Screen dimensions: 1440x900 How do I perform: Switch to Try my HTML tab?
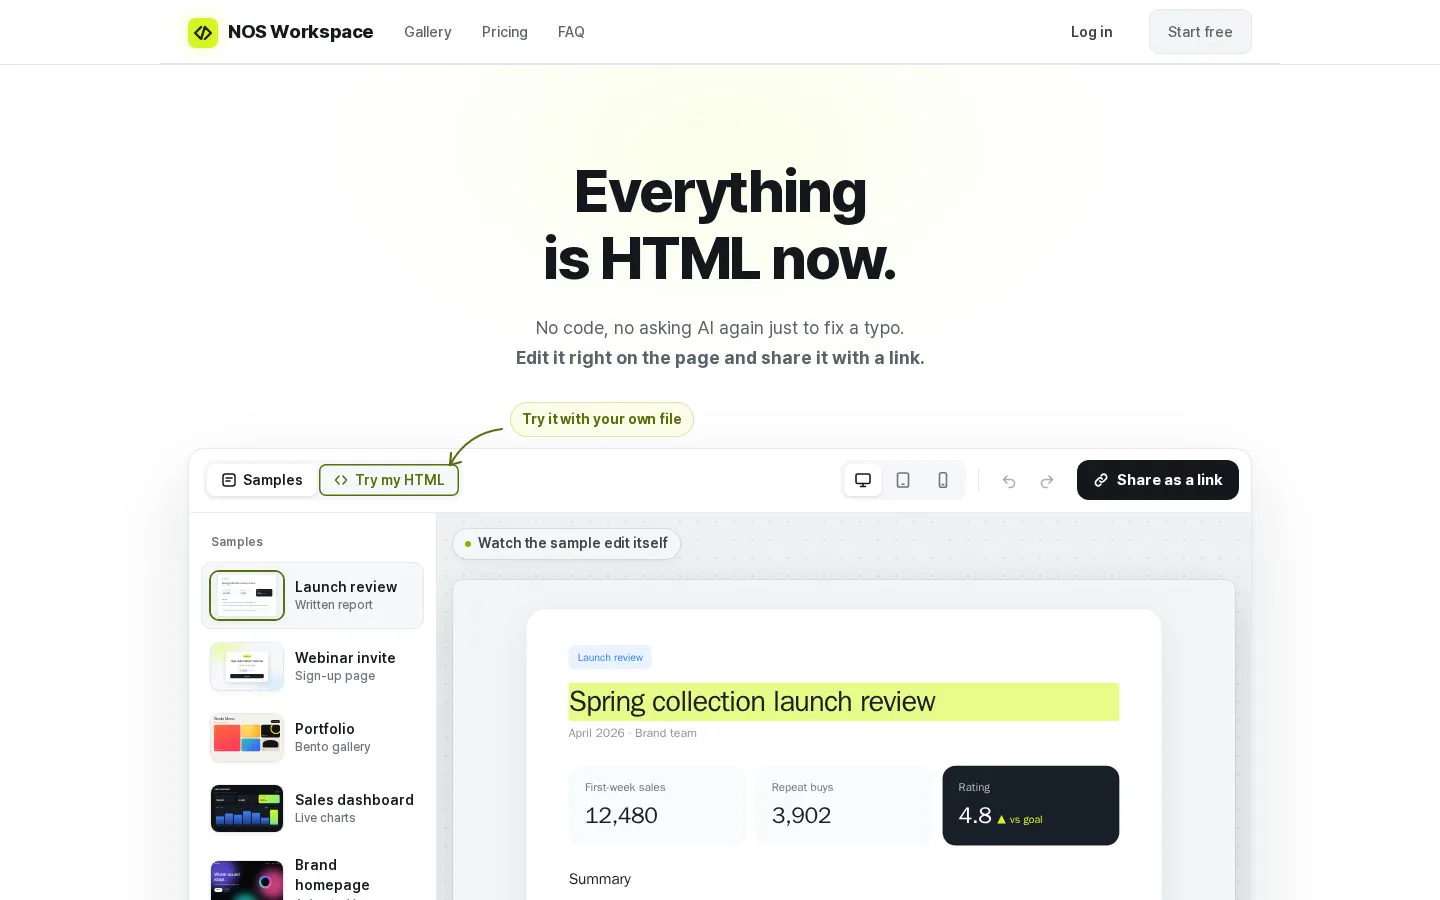389,480
